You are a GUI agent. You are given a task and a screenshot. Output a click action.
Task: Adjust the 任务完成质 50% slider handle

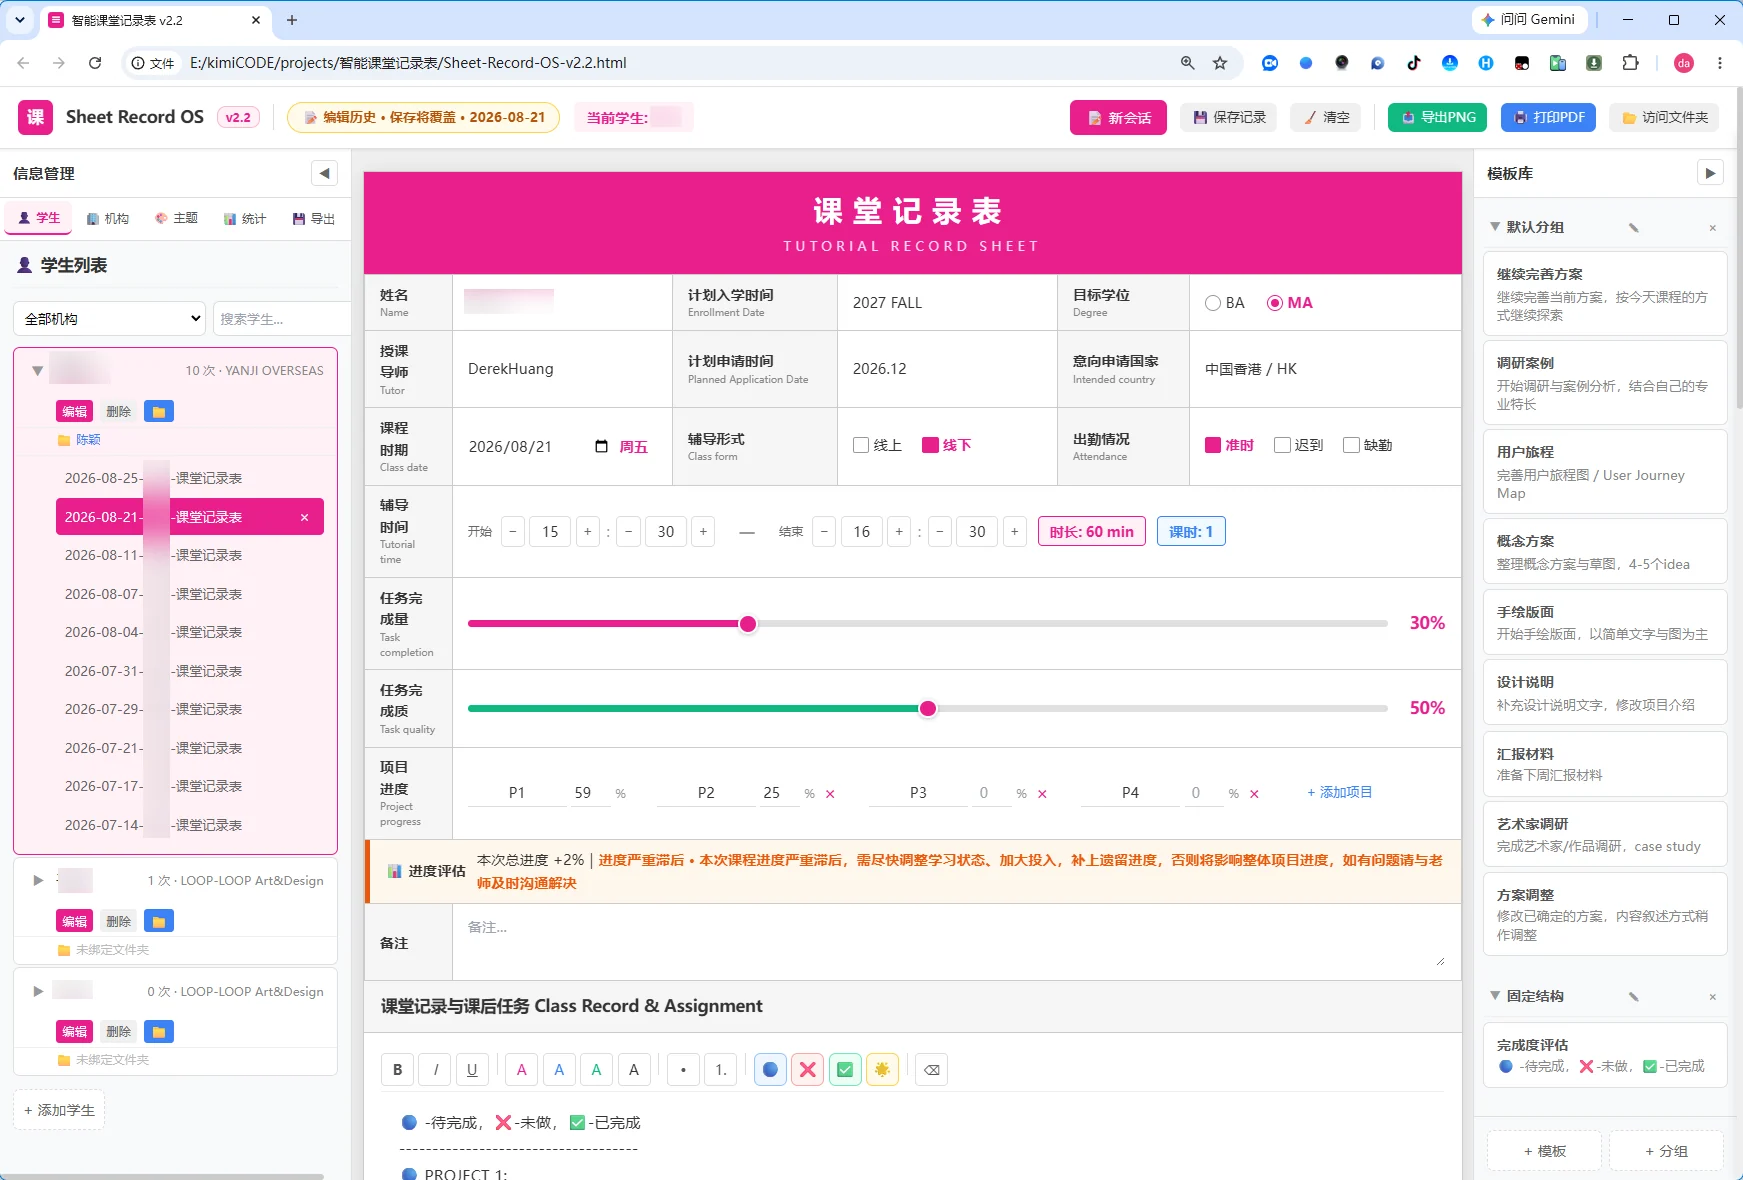pyautogui.click(x=928, y=709)
